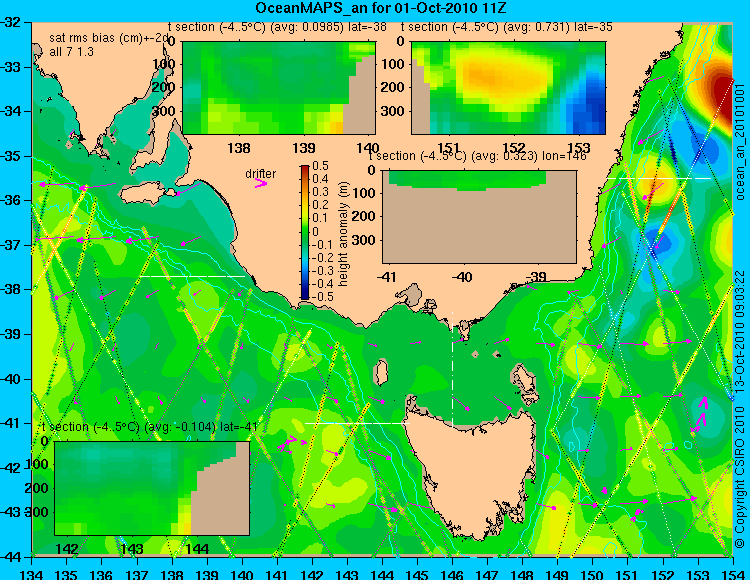Viewport: 750px width, 580px height.
Task: Click the "drifter" legend label
Action: (261, 174)
